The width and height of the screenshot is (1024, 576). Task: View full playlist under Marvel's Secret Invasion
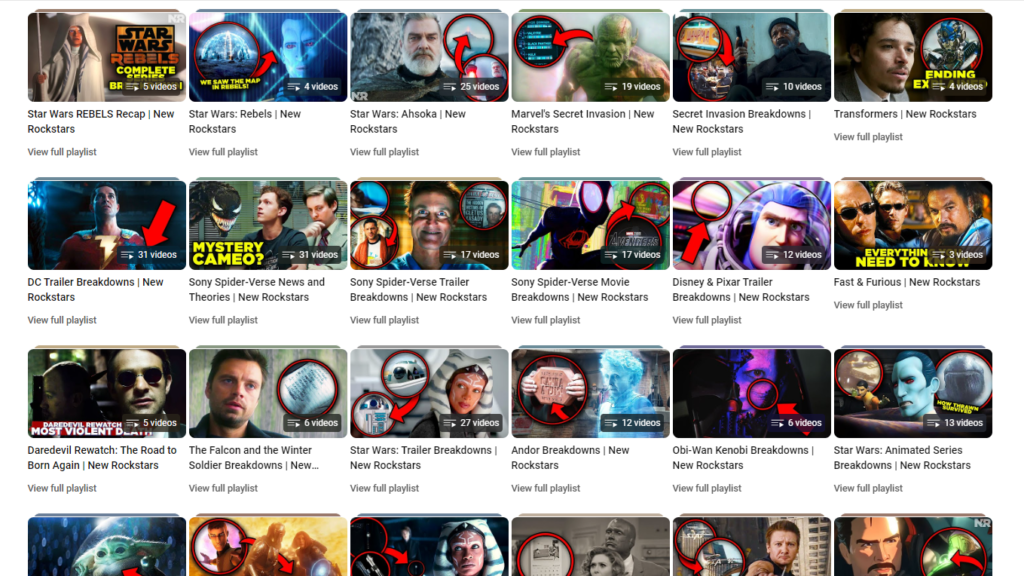point(546,152)
